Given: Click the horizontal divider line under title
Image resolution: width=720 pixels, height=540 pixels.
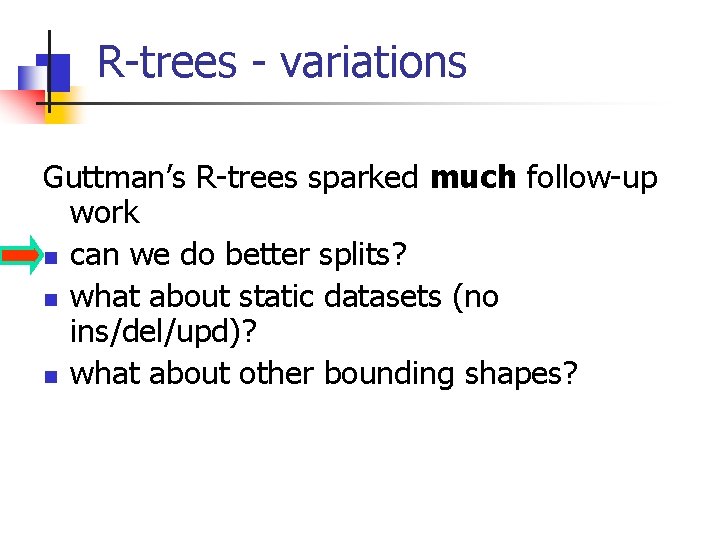Looking at the screenshot, I should (349, 103).
